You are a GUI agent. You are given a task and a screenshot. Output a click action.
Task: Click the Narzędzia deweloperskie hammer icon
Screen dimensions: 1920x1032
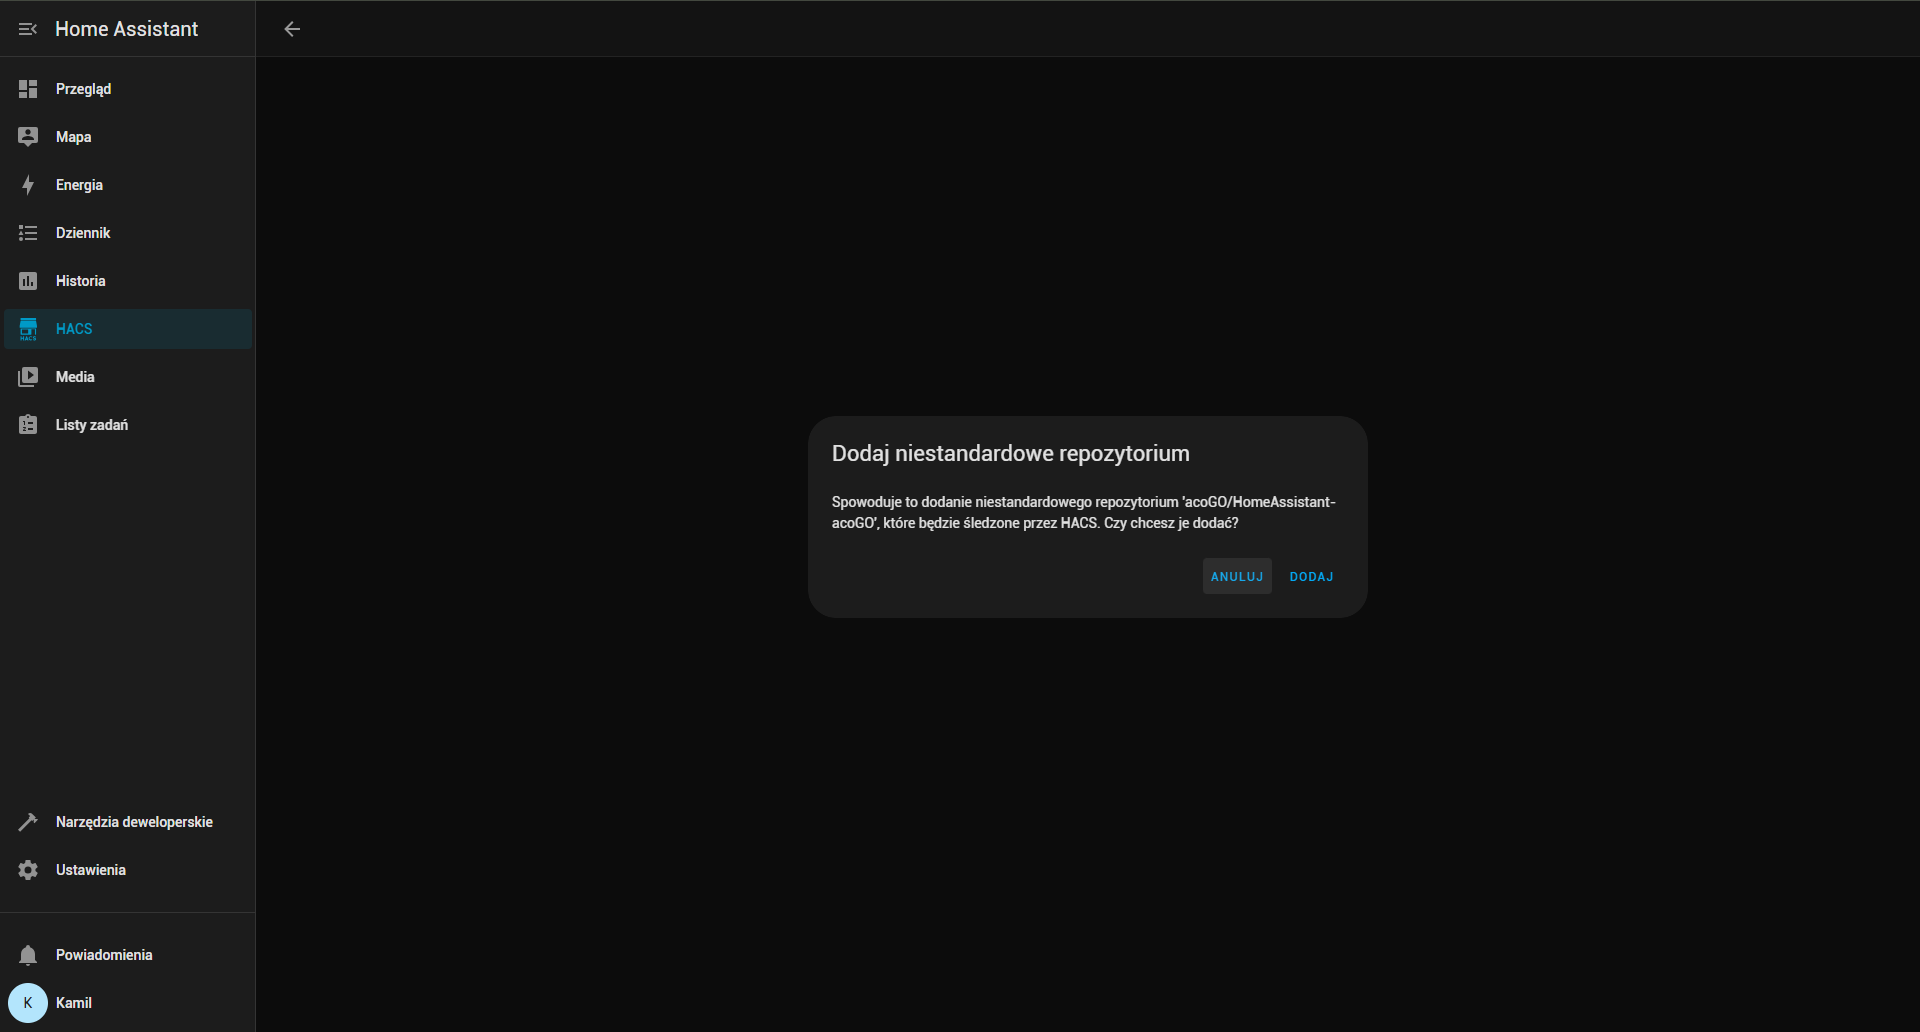[28, 822]
